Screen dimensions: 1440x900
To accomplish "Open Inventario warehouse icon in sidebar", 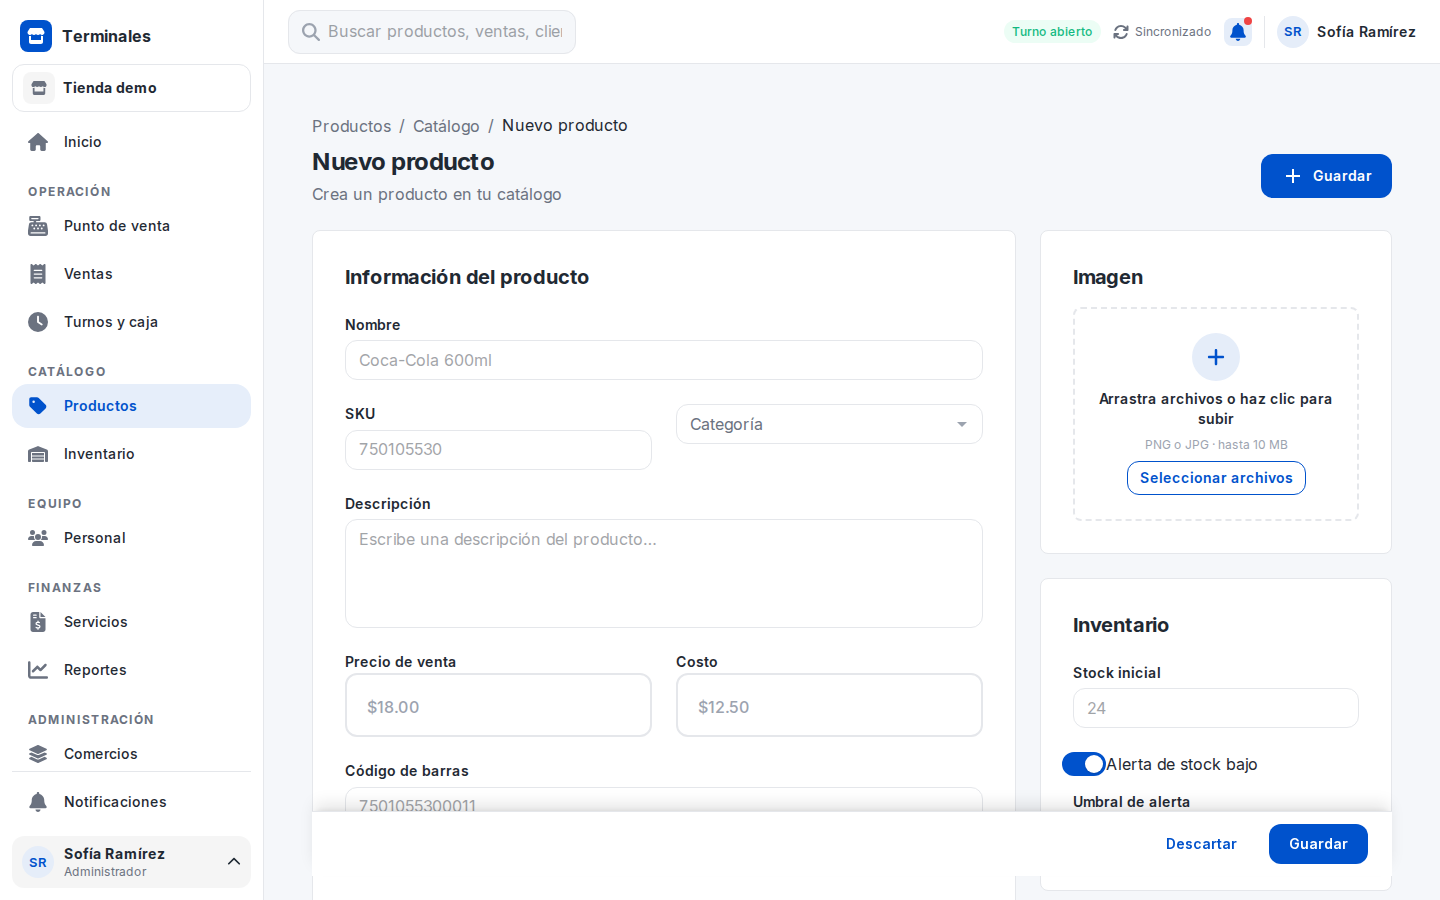I will coord(38,454).
